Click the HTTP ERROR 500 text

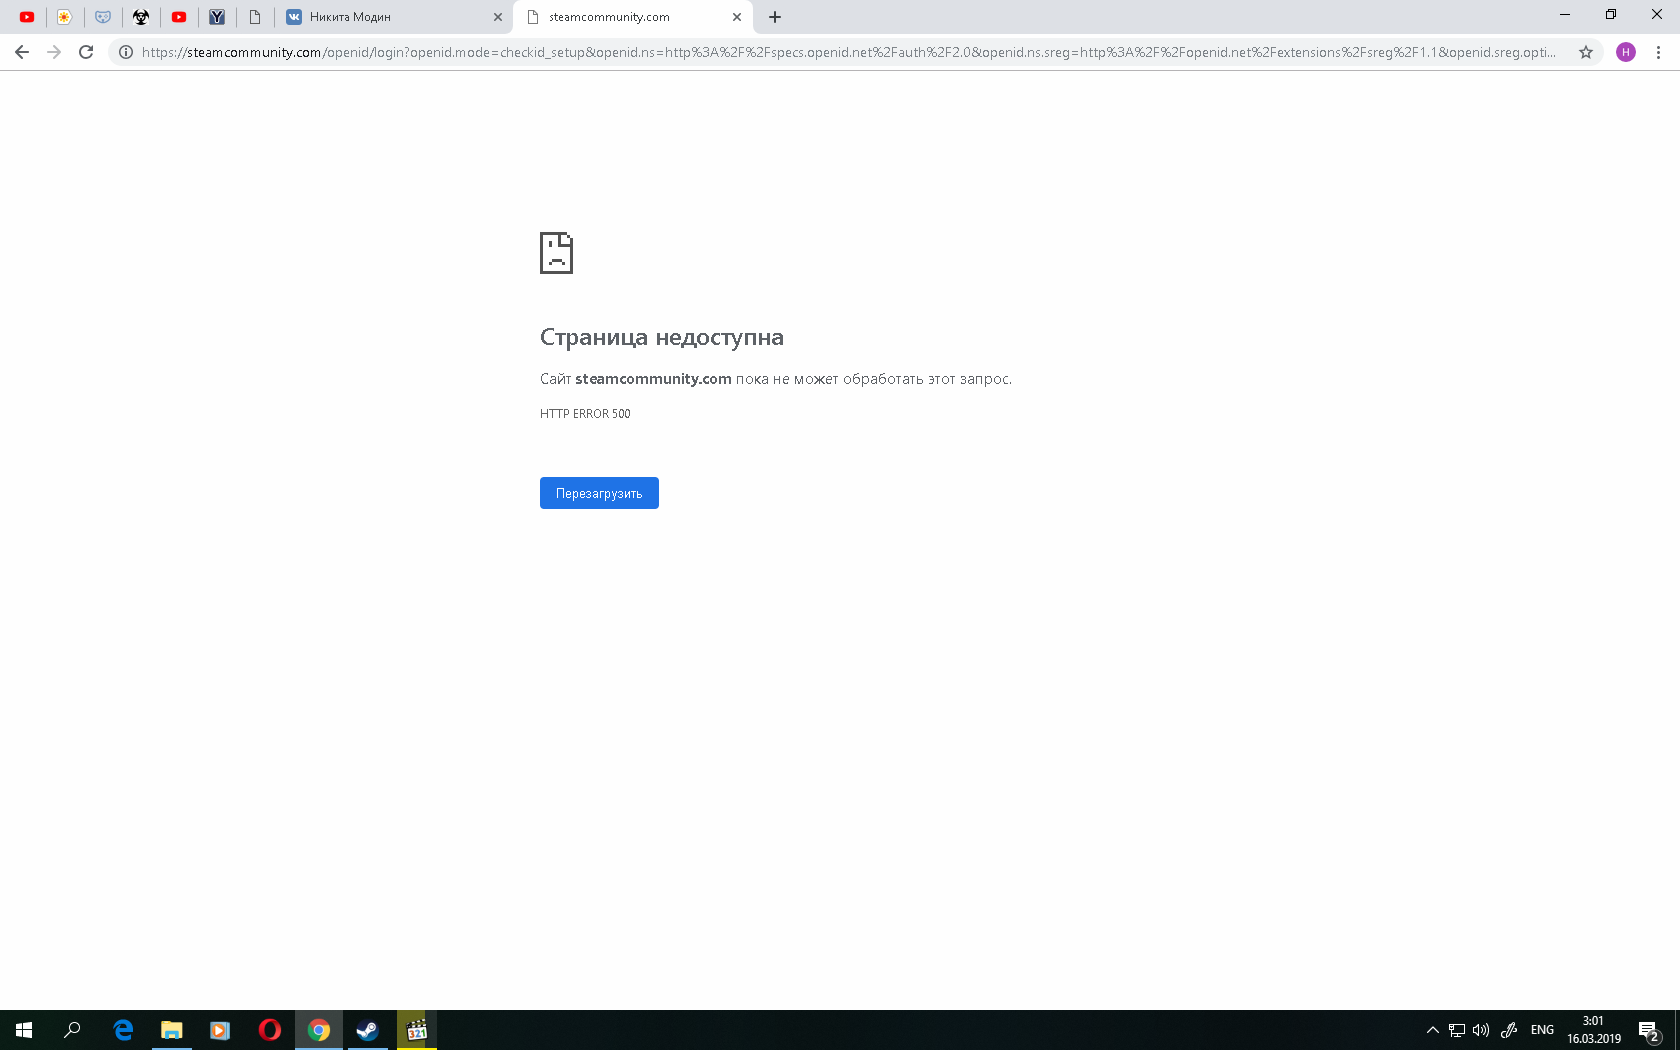click(x=585, y=414)
